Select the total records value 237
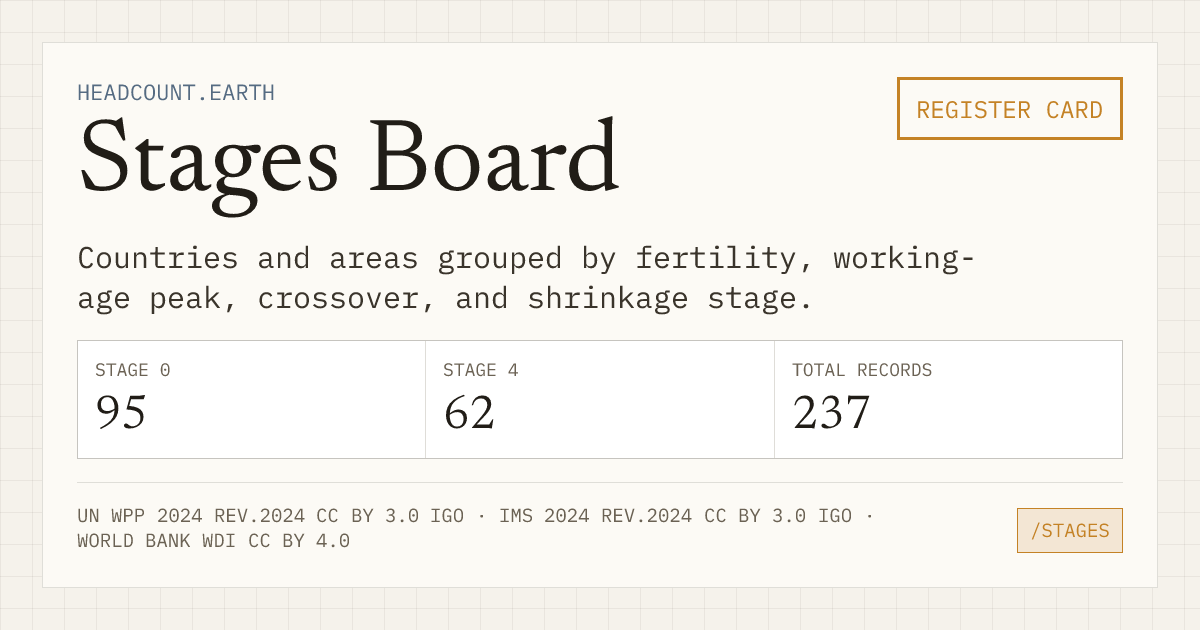The height and width of the screenshot is (630, 1200). pyautogui.click(x=831, y=412)
